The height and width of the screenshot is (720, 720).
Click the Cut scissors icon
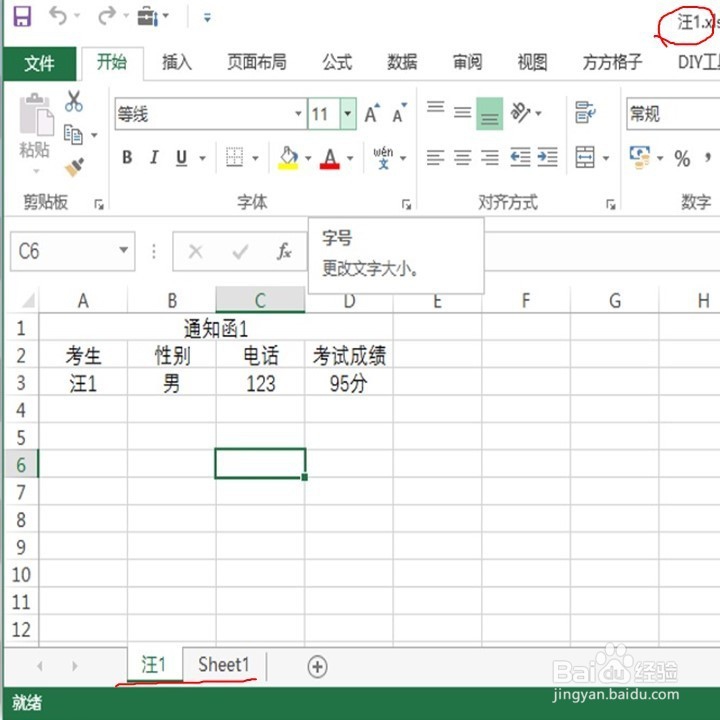[x=74, y=101]
